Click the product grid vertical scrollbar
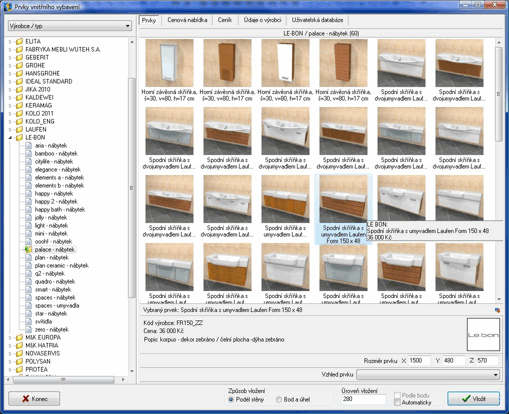Viewport: 509px width, 414px height. tap(499, 94)
